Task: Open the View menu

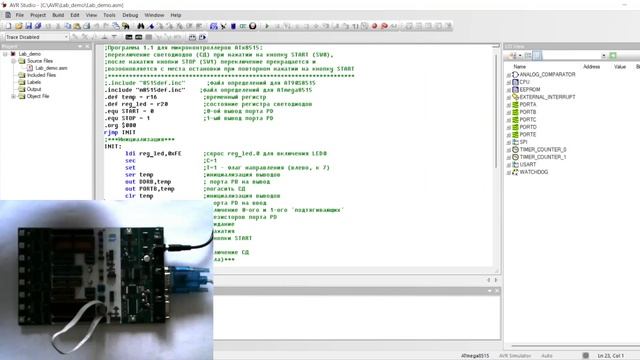Action: 91,15
